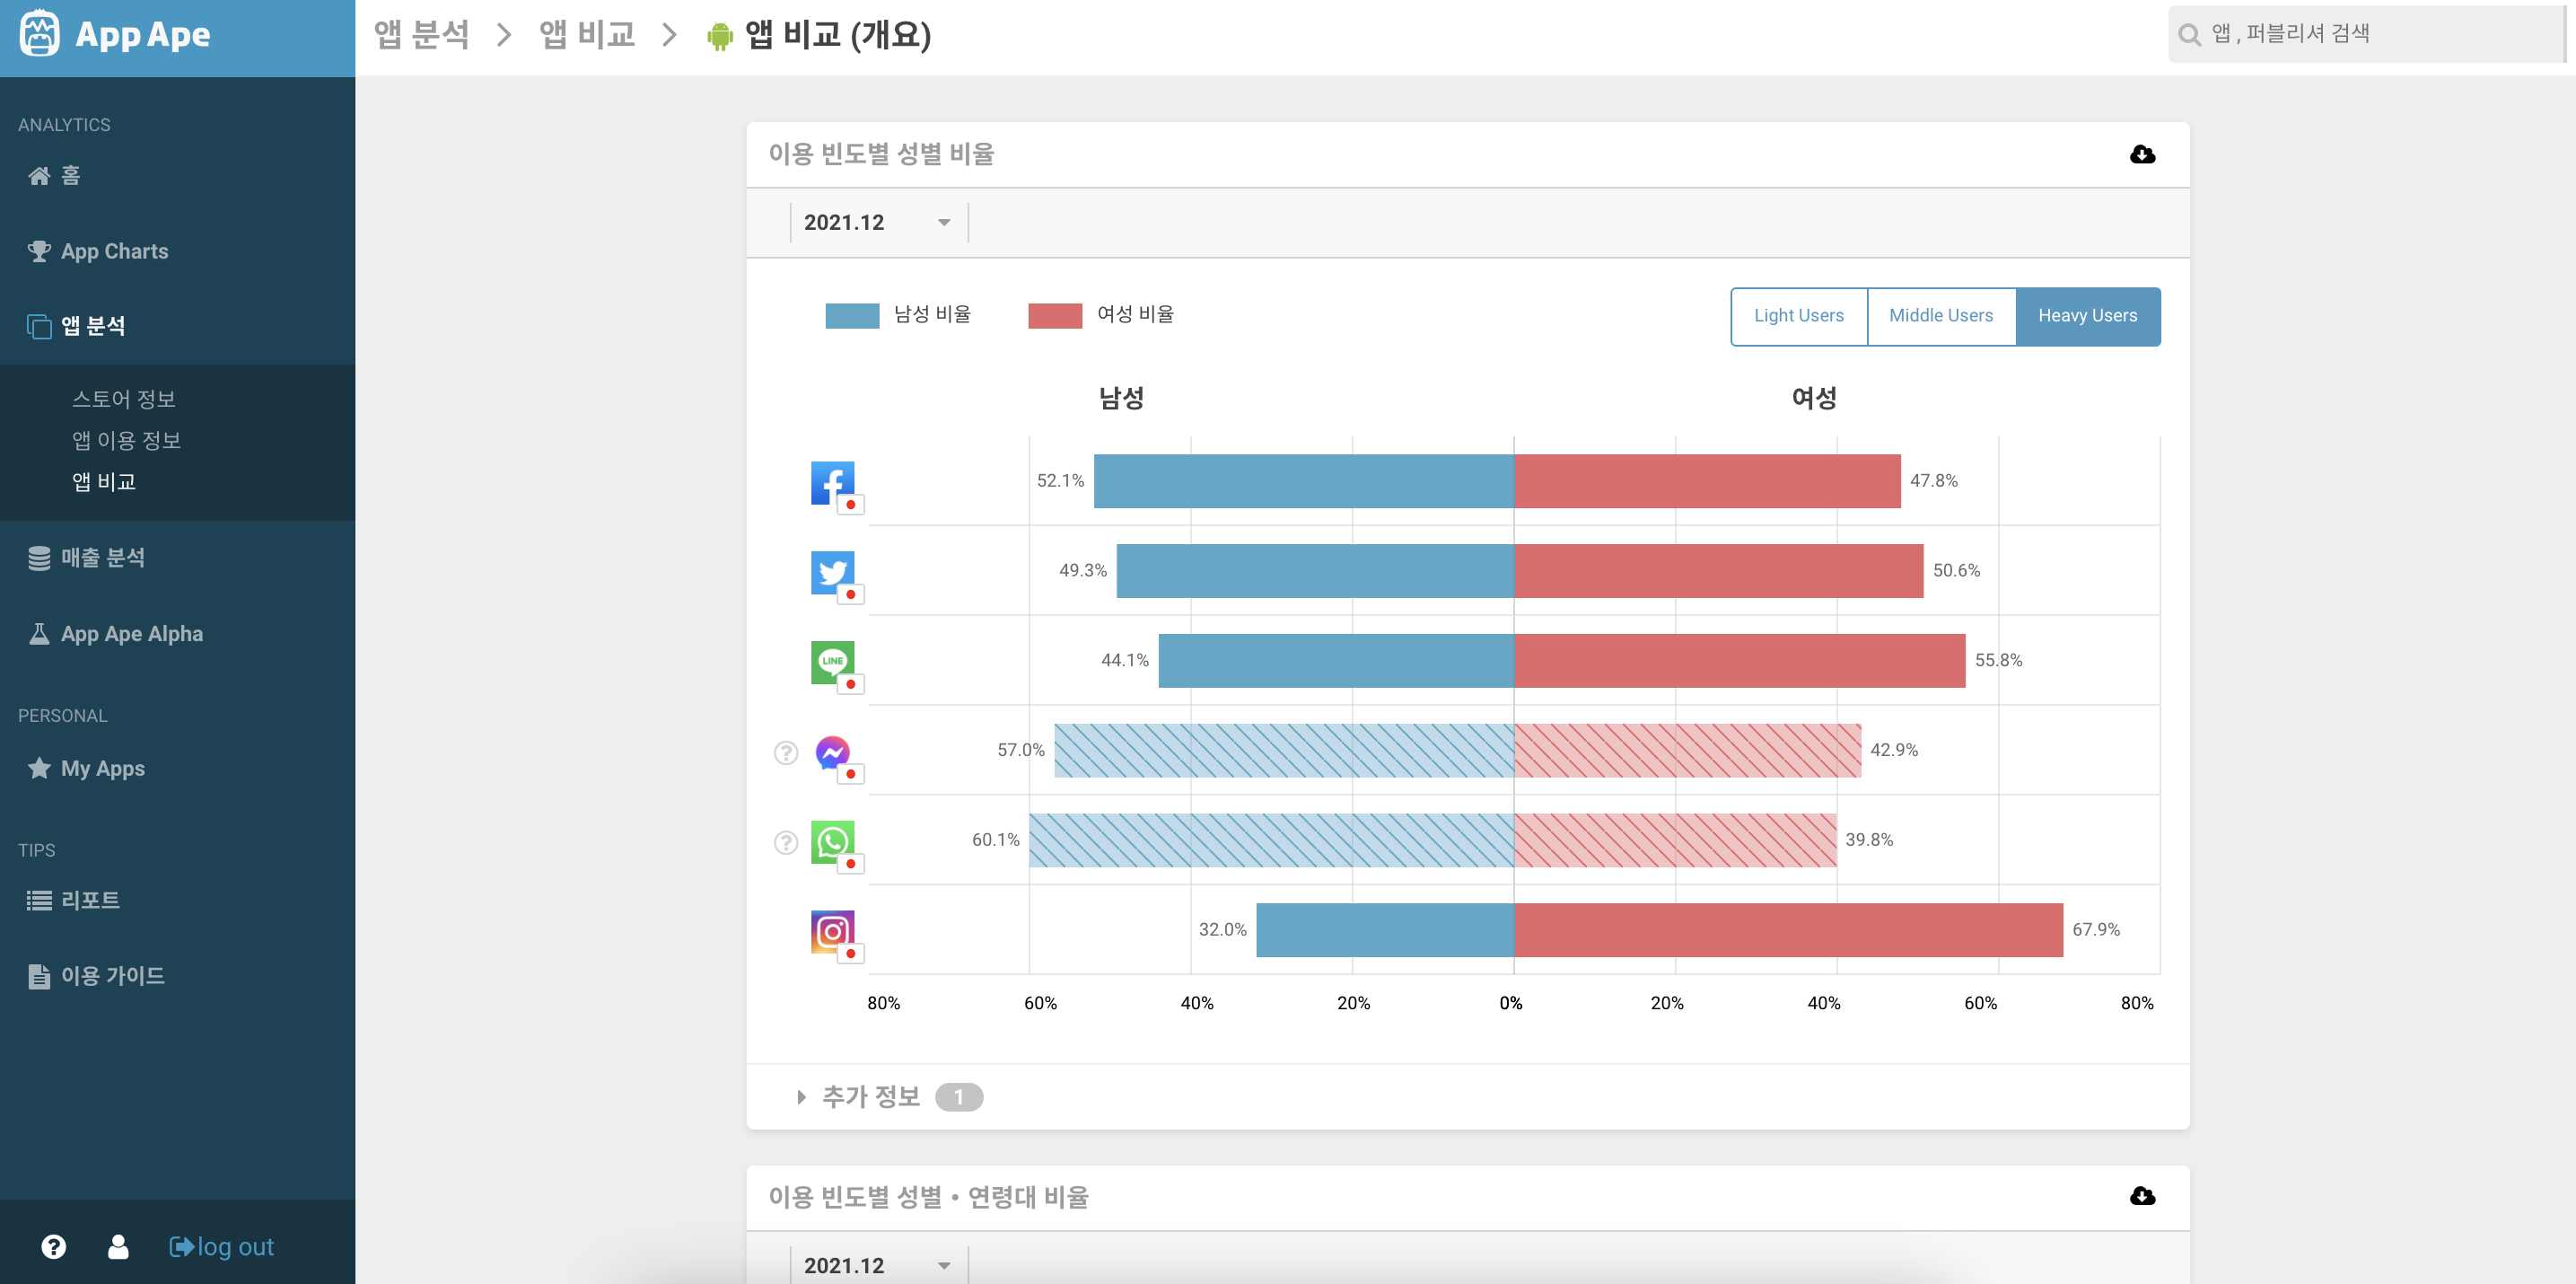The height and width of the screenshot is (1284, 2576).
Task: Click the WhatsApp app icon
Action: (x=833, y=842)
